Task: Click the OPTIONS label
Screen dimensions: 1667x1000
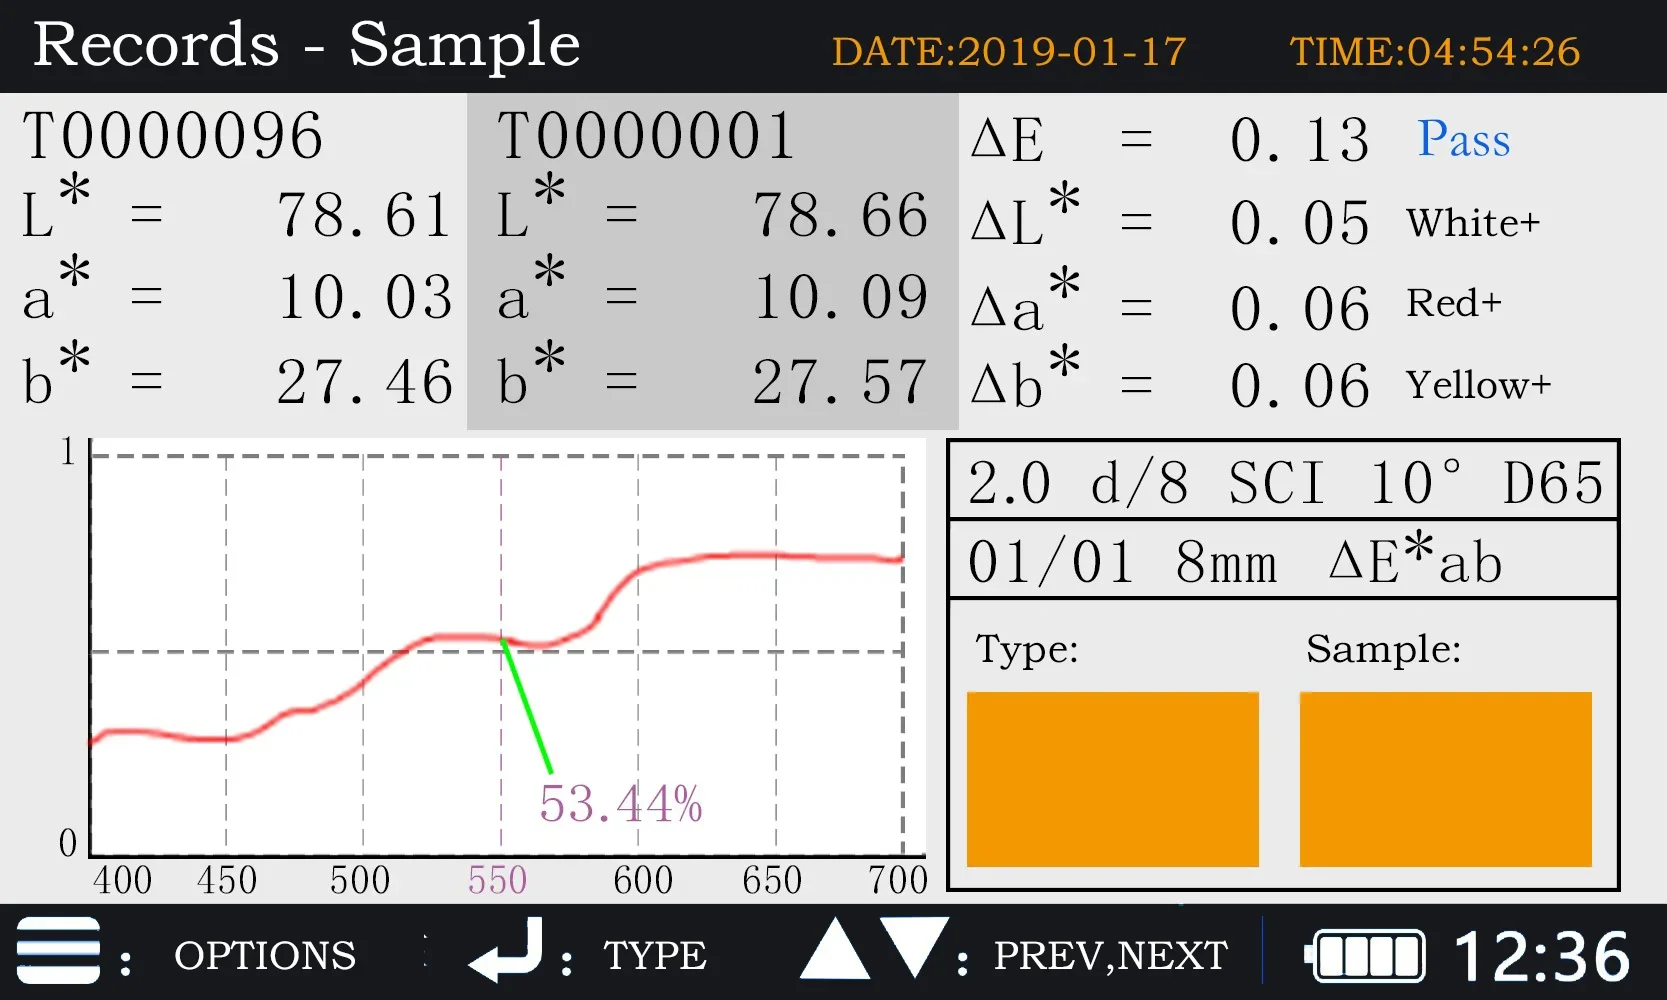Action: point(265,956)
